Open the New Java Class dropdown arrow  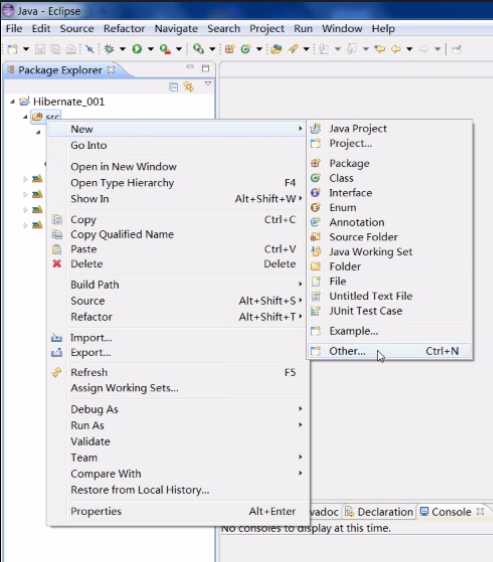pos(259,49)
